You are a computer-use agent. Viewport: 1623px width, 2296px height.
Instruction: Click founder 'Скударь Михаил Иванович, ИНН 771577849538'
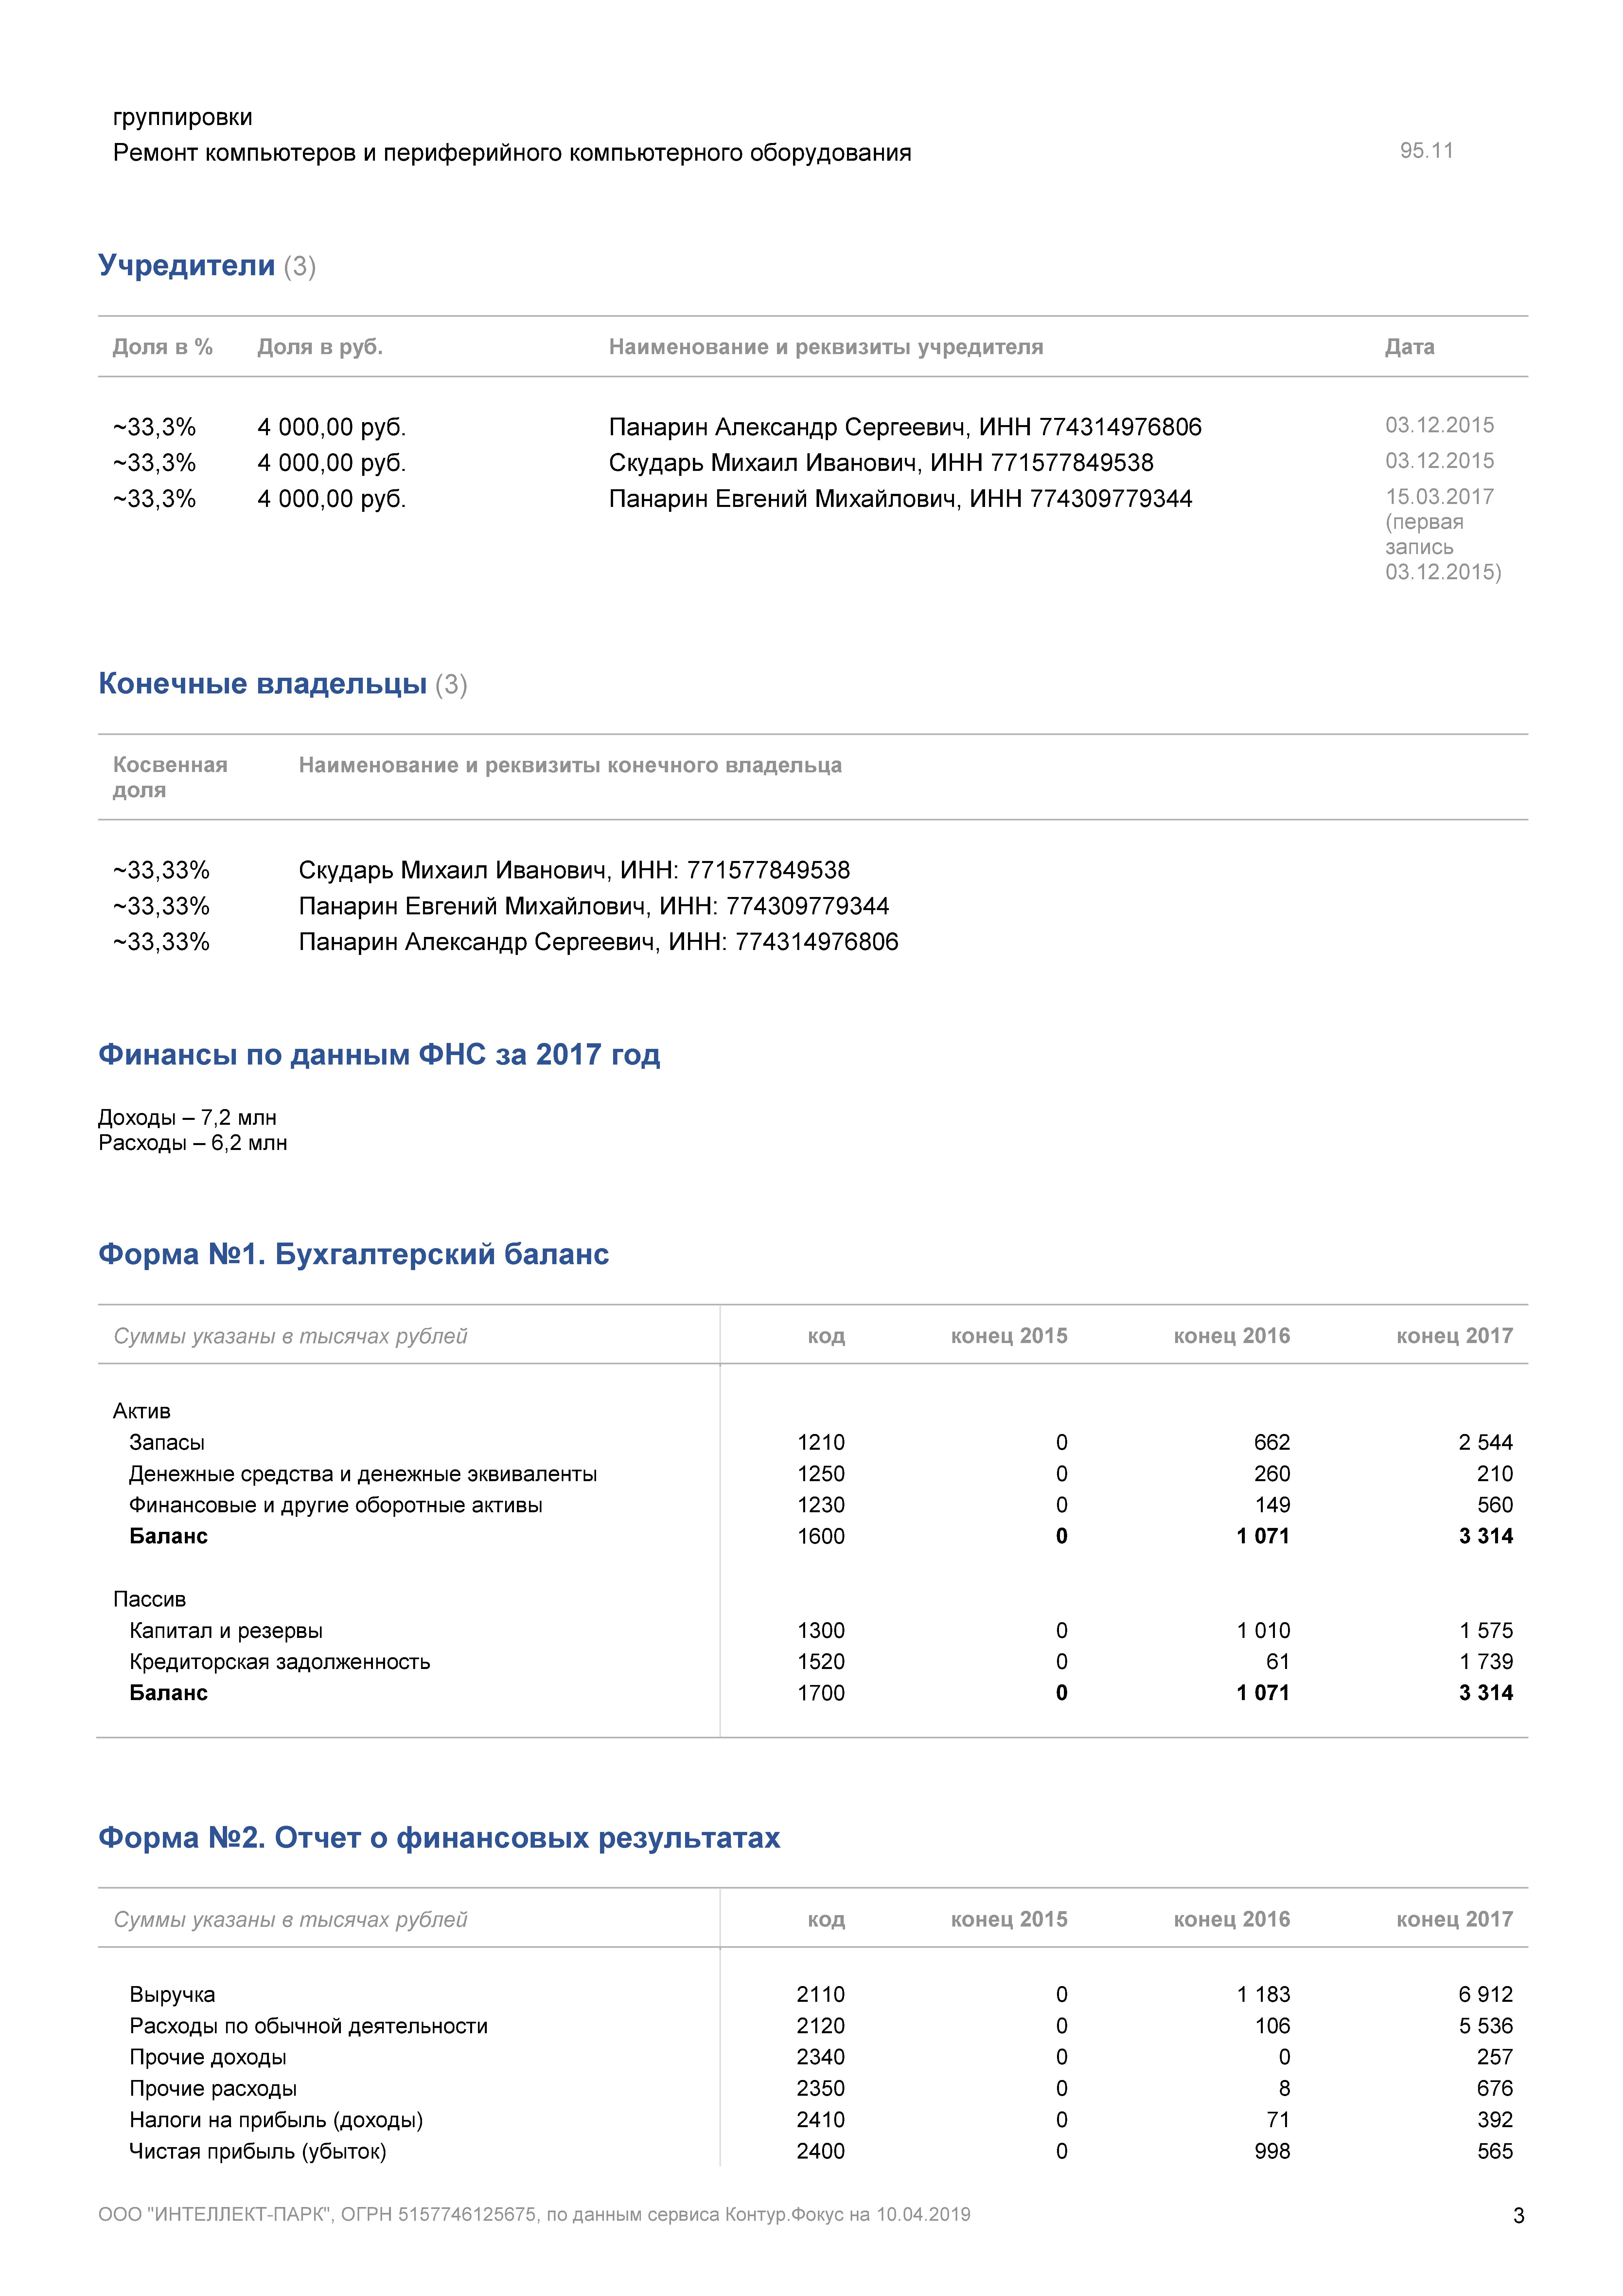(881, 463)
